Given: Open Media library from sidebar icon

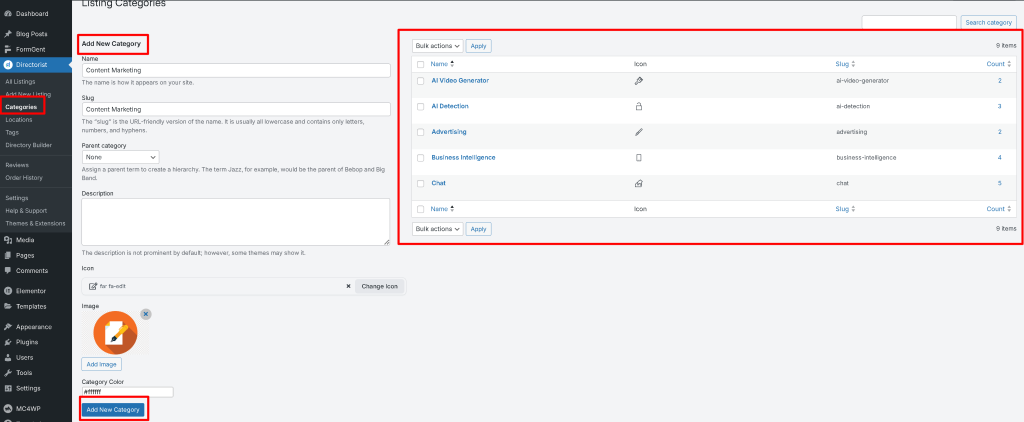Looking at the screenshot, I should coord(8,240).
